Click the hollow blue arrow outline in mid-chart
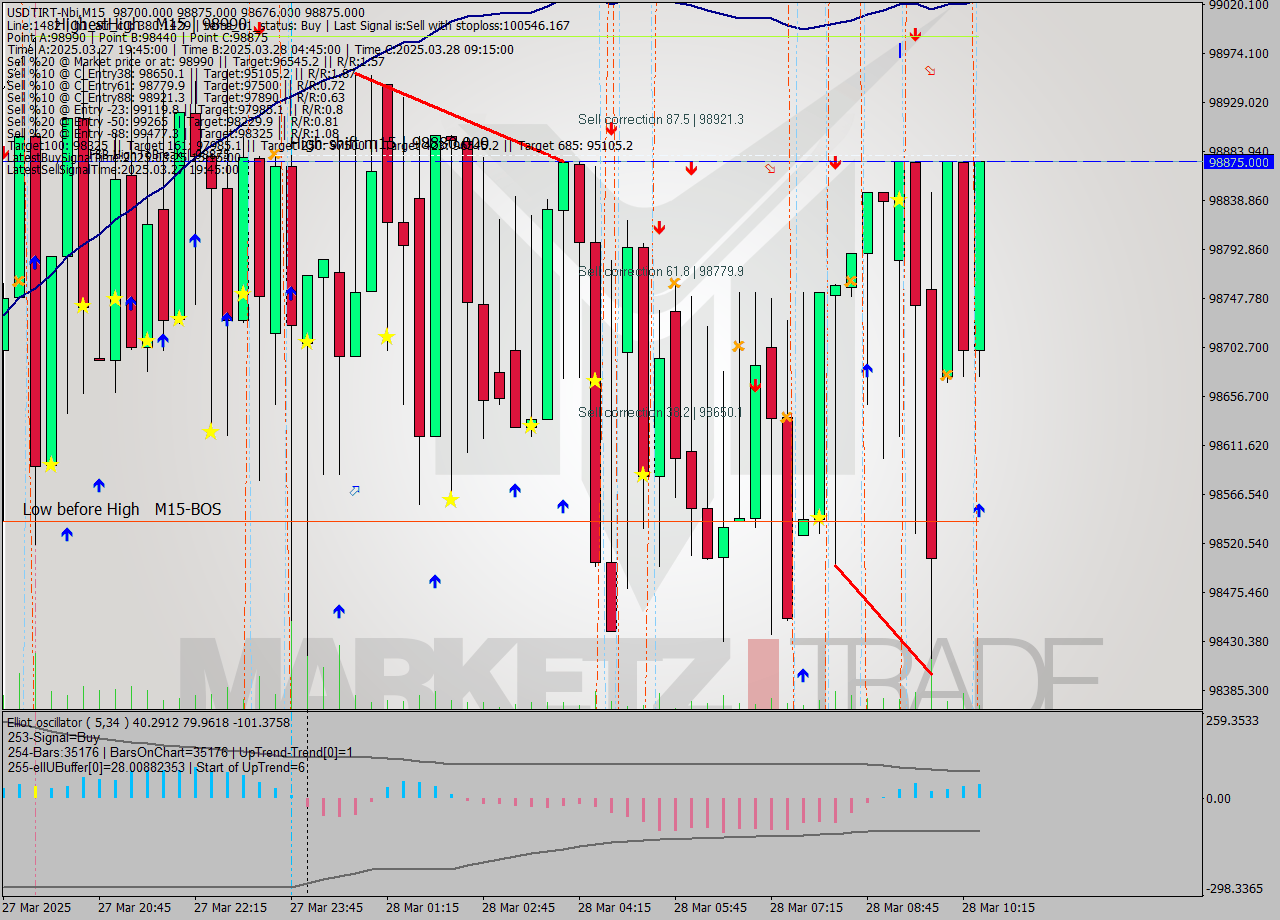 353,490
